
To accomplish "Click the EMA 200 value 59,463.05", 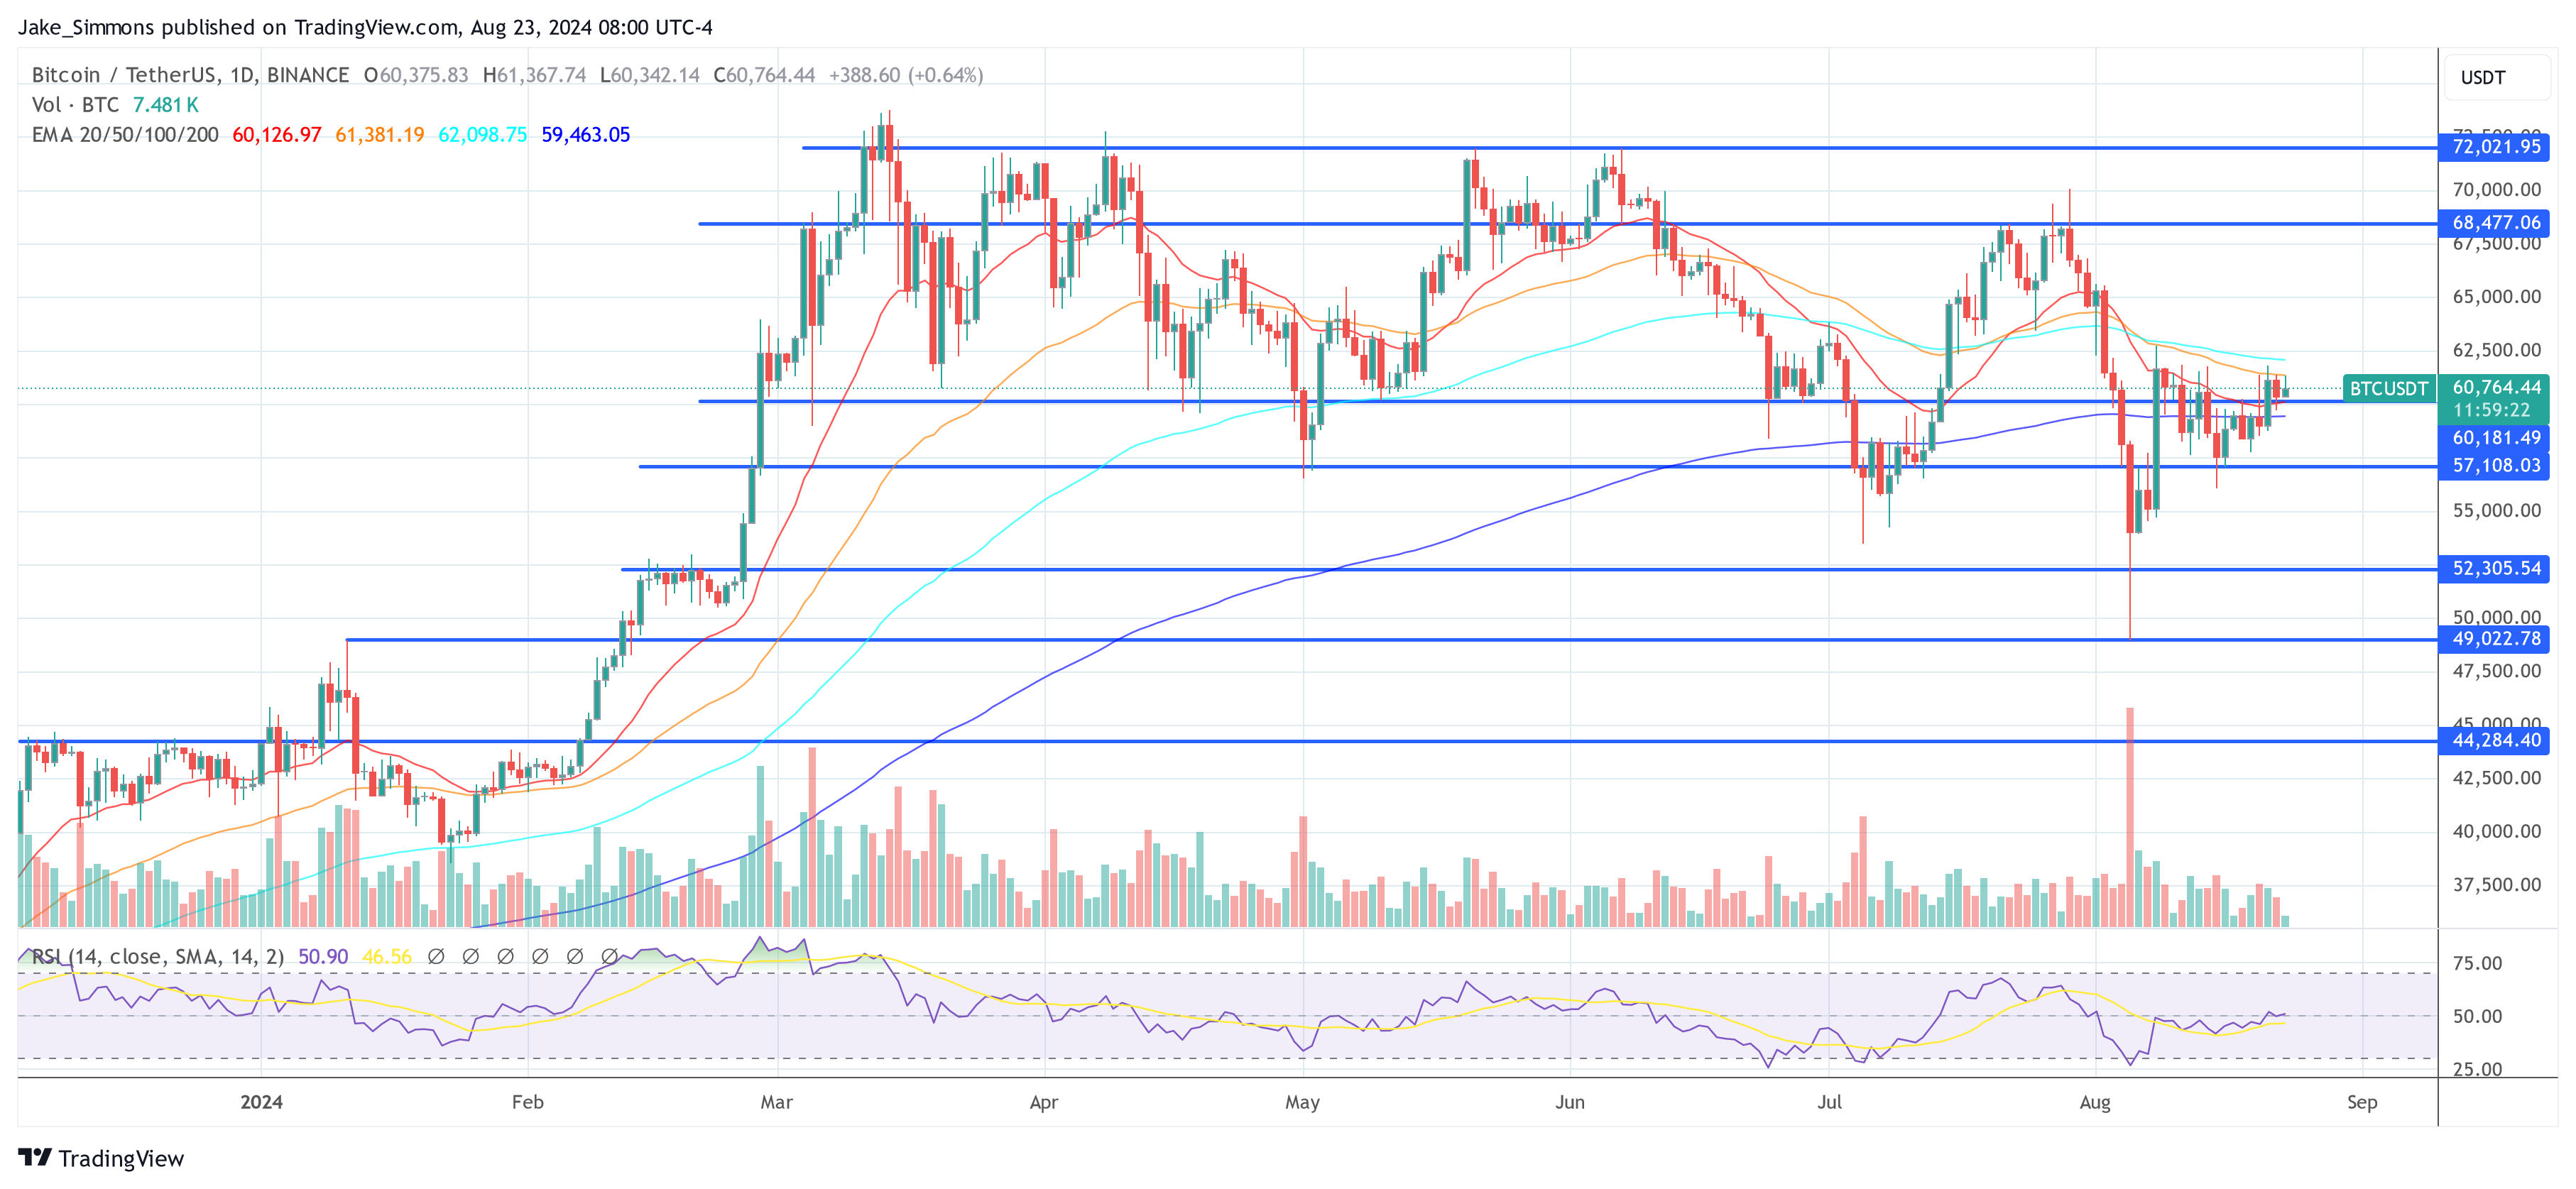I will (x=586, y=135).
